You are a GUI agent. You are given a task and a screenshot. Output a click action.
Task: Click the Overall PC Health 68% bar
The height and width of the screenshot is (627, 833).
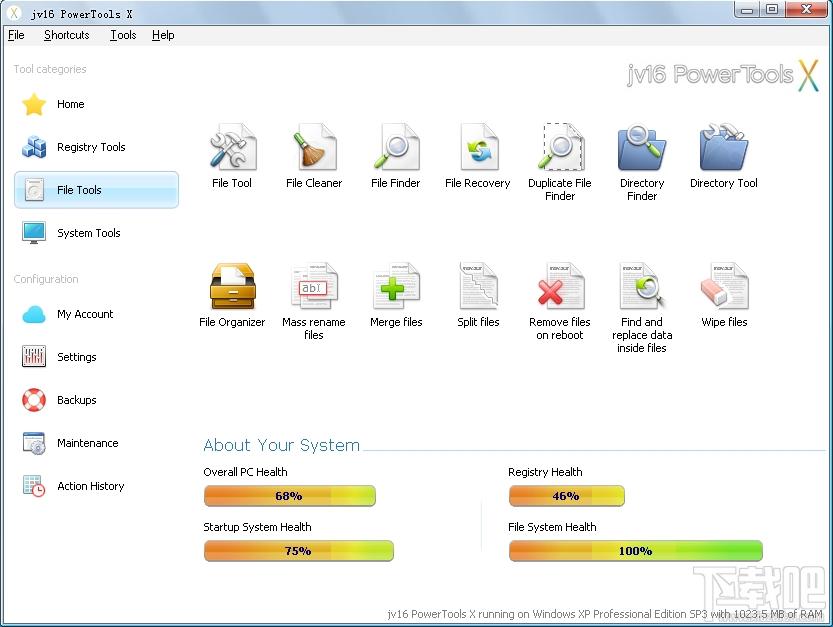[x=290, y=496]
